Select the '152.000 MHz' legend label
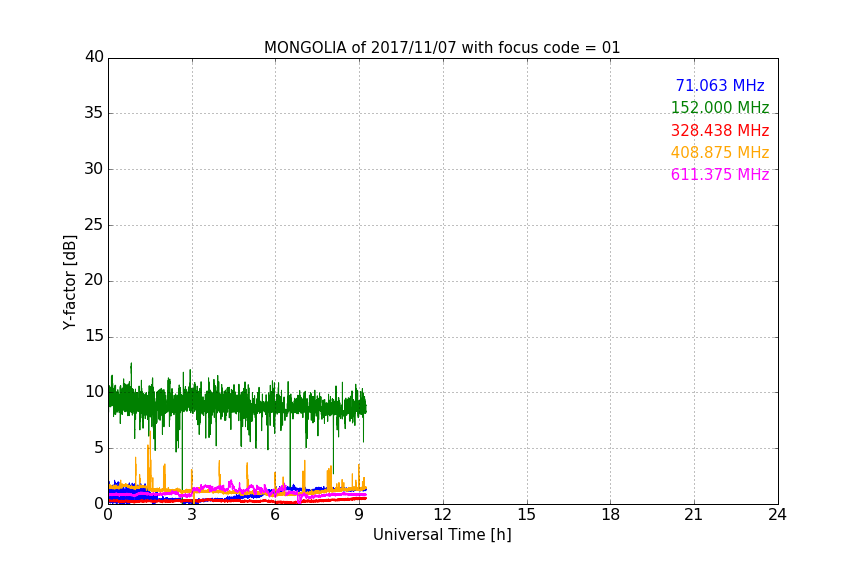The width and height of the screenshot is (864, 576). point(720,107)
